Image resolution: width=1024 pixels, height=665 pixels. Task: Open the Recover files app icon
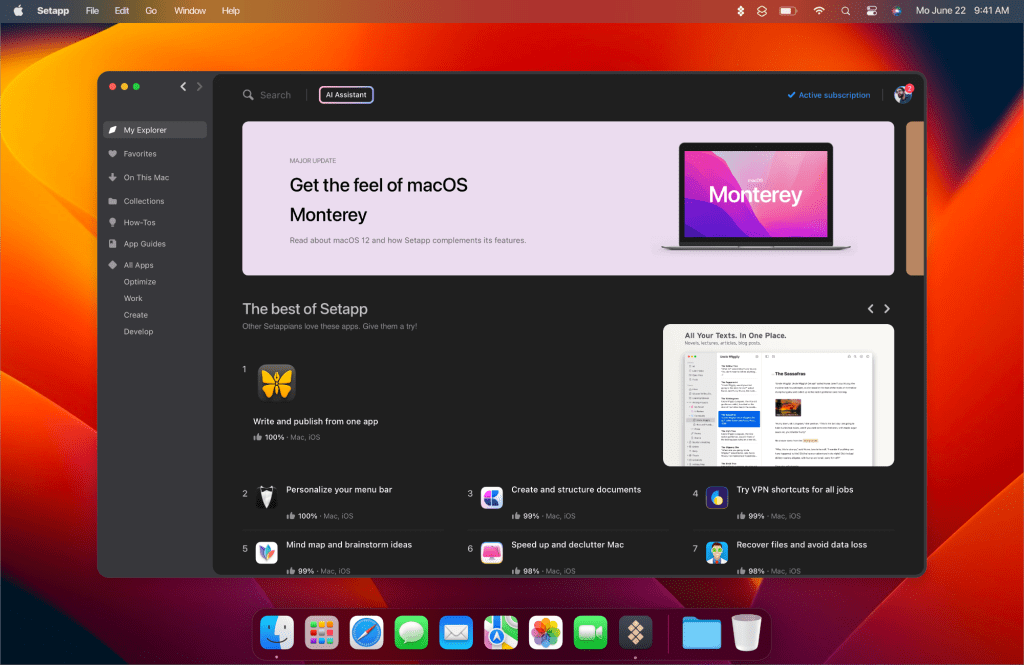point(717,553)
